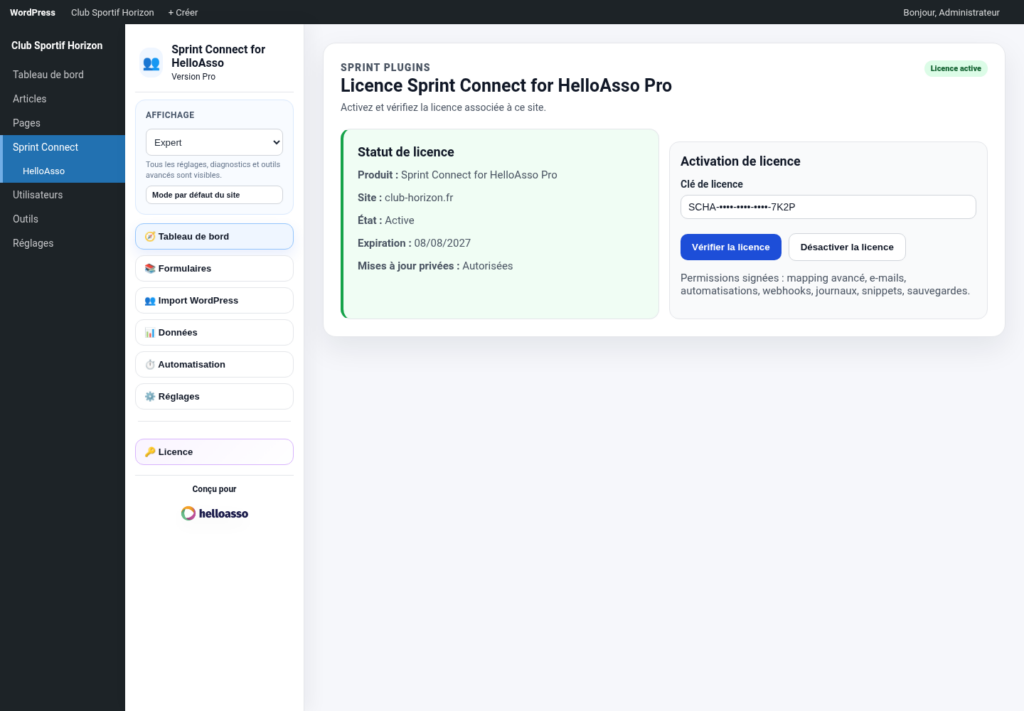
Task: Click the bar chart icon beside Données
Action: click(x=150, y=332)
